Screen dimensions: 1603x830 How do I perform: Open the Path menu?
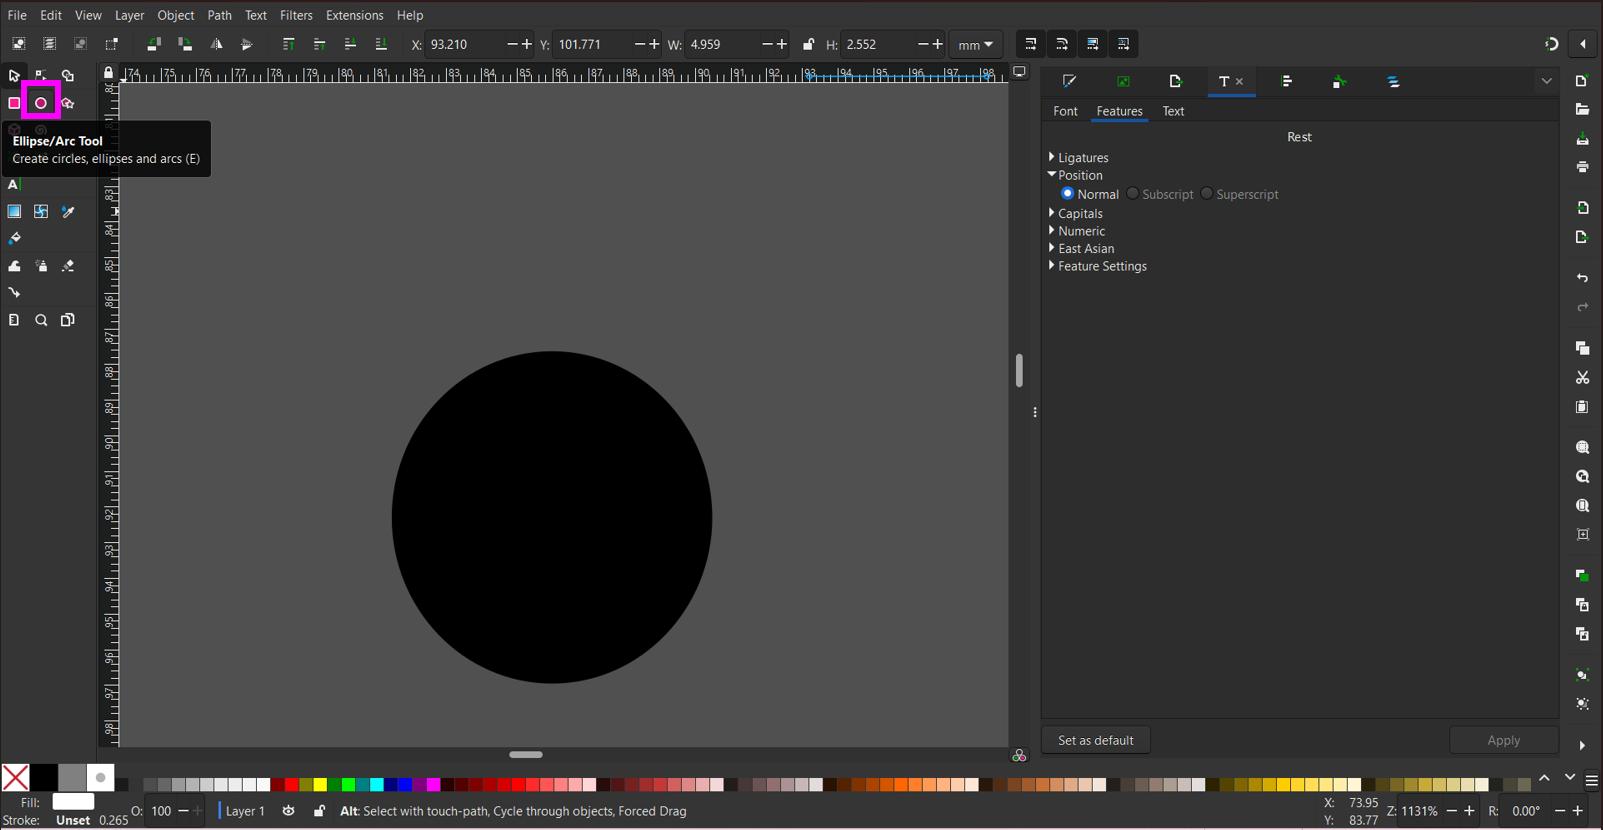tap(219, 15)
